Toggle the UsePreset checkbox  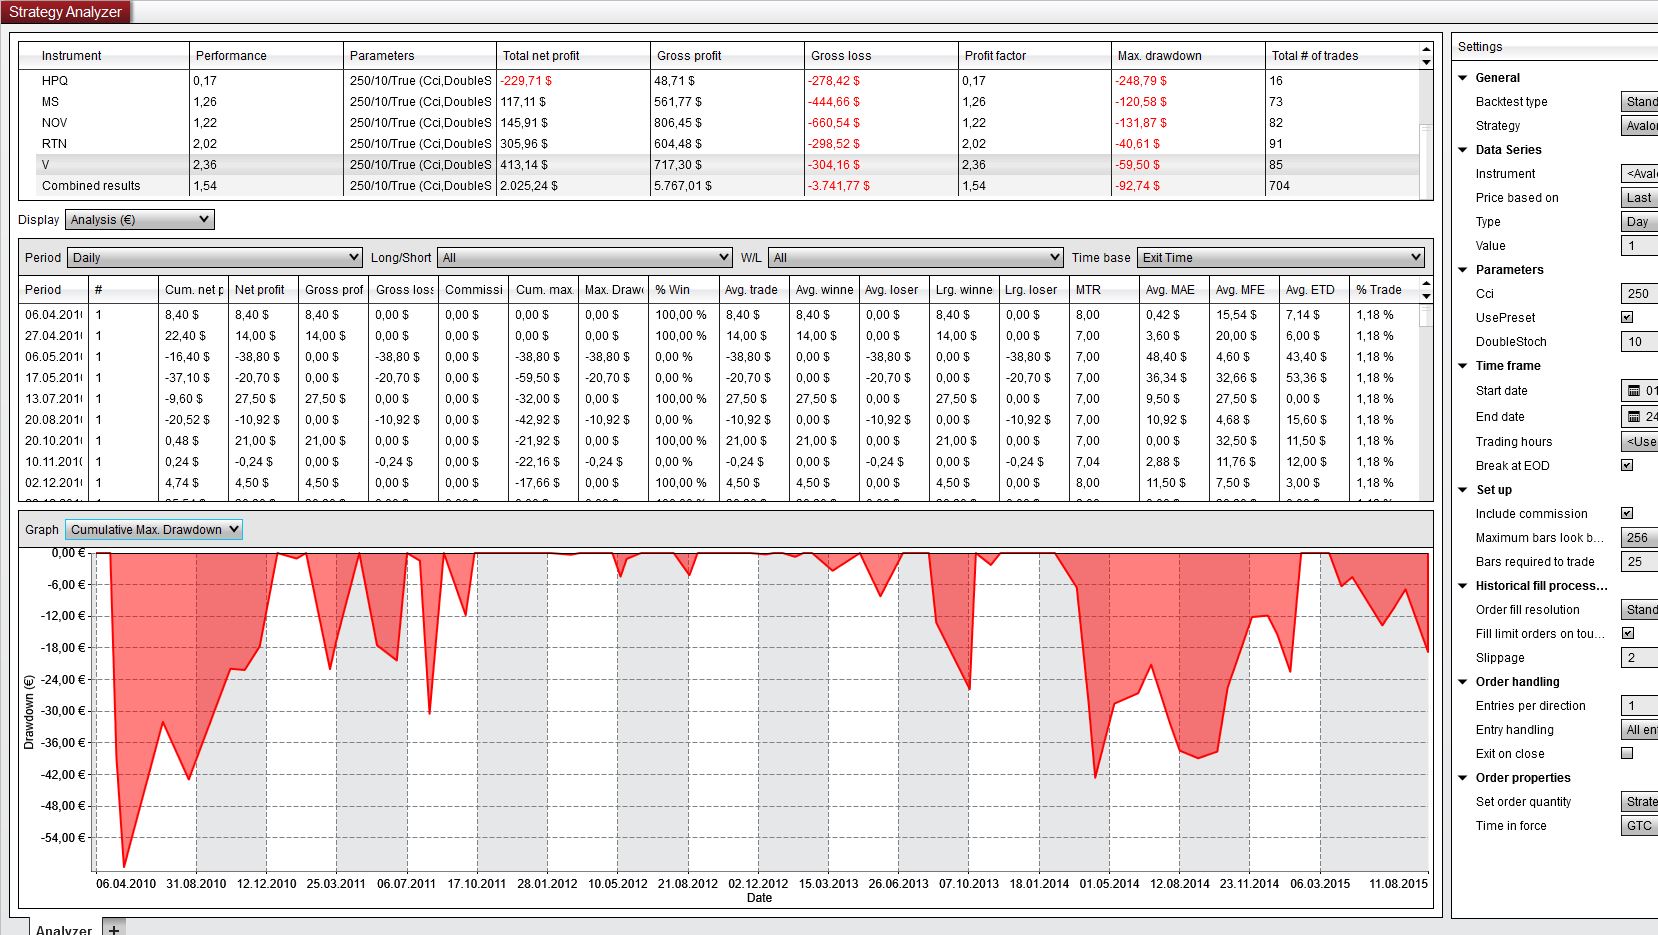pyautogui.click(x=1627, y=318)
